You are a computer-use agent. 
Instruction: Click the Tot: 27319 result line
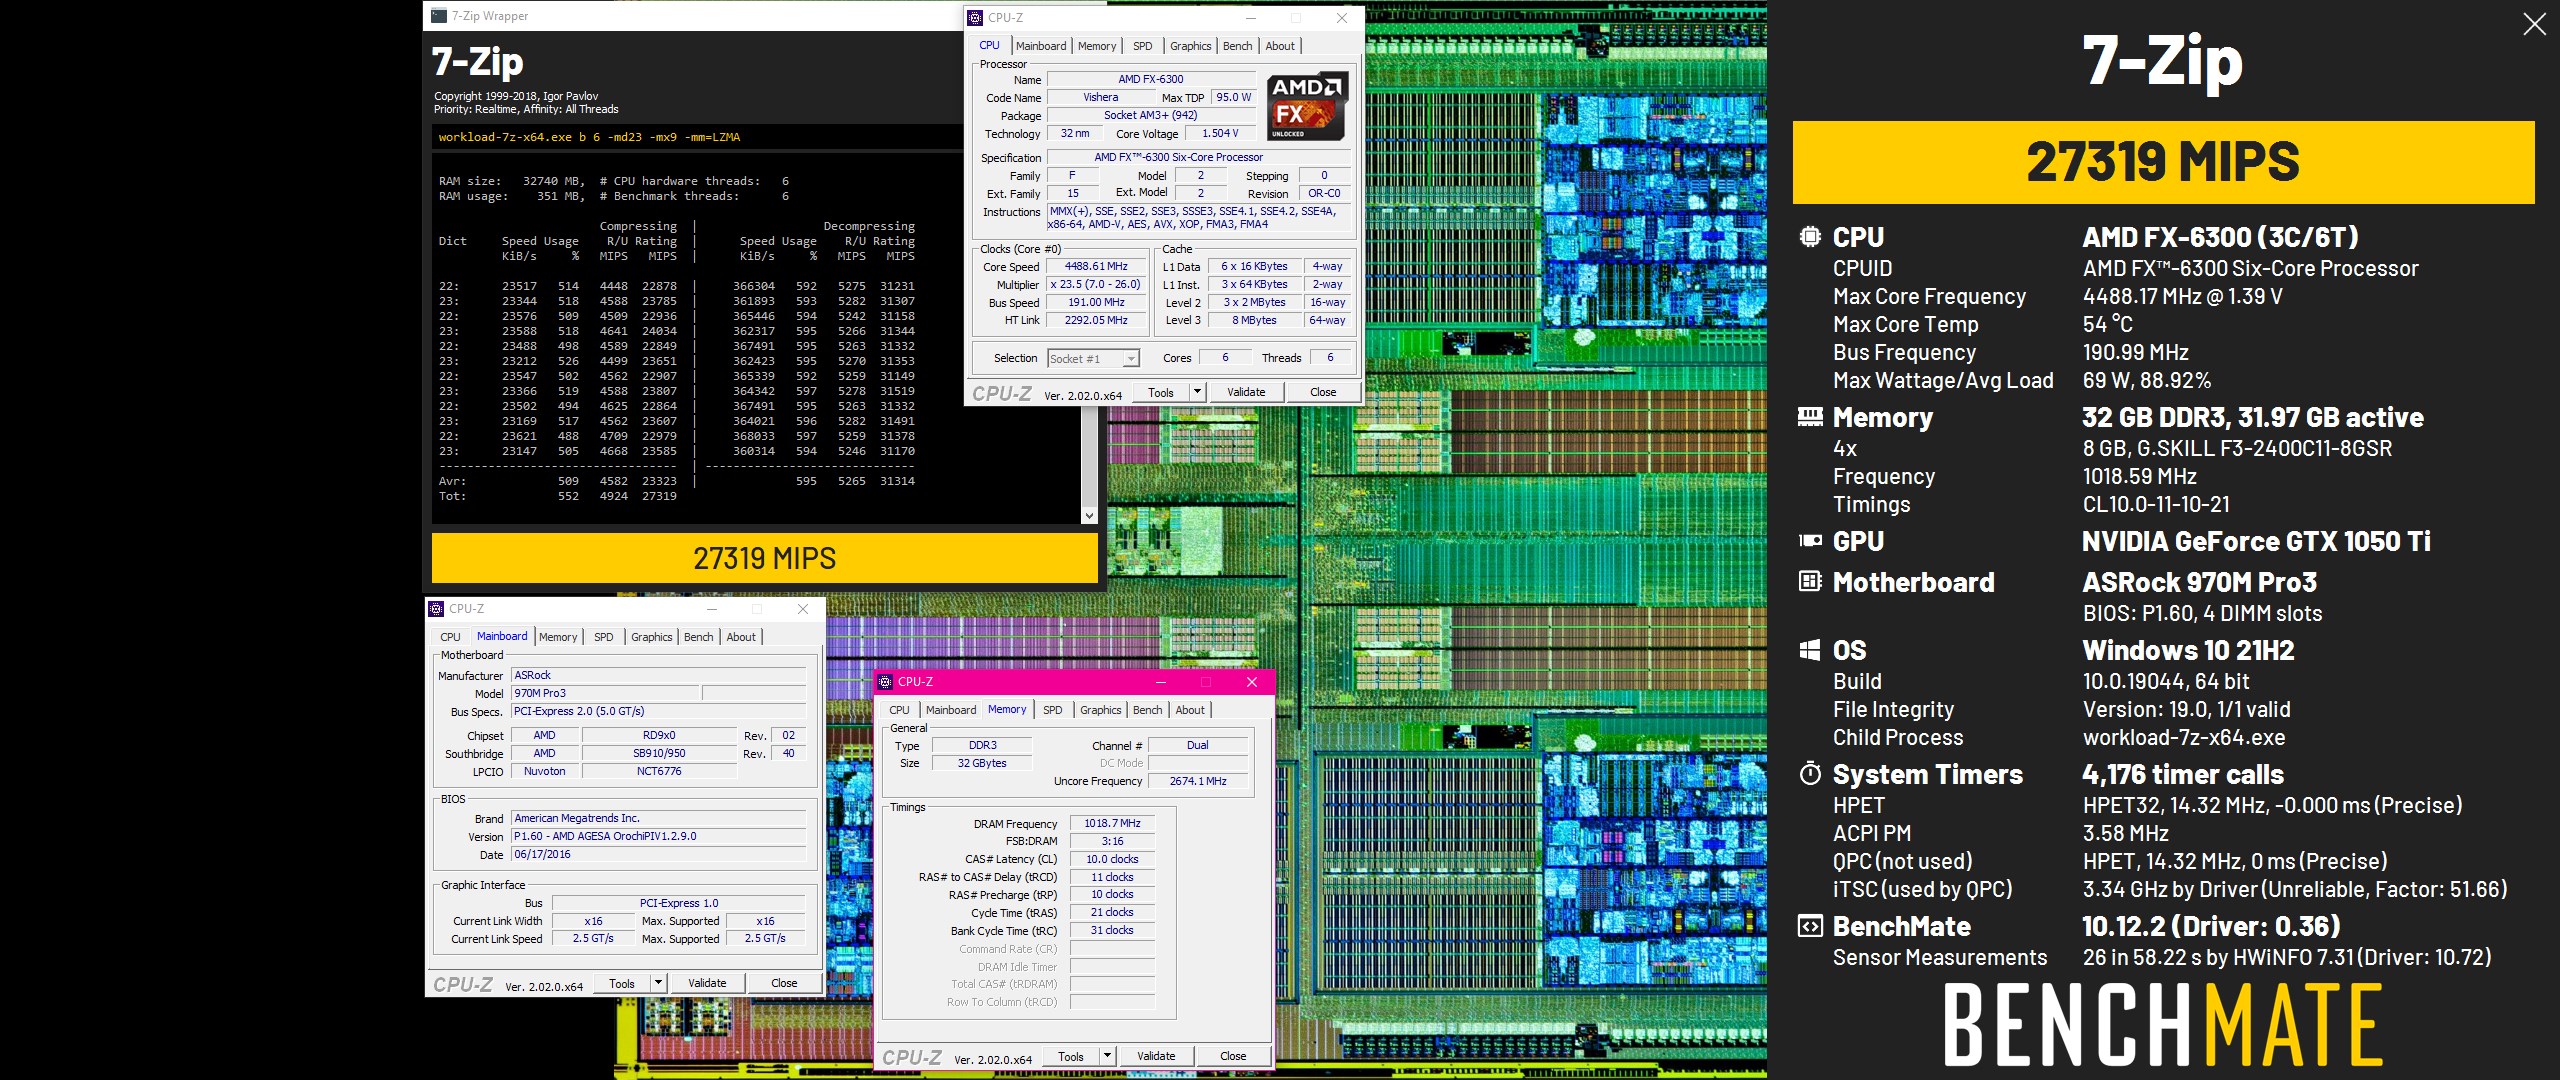558,496
